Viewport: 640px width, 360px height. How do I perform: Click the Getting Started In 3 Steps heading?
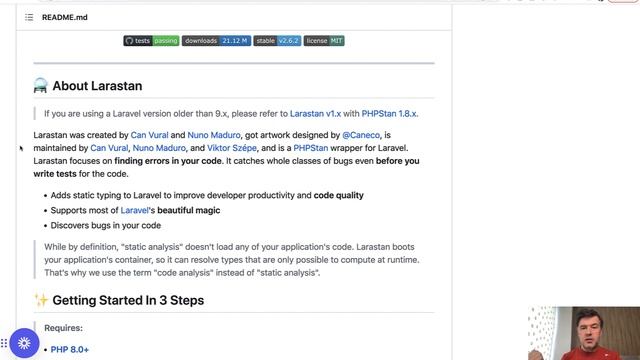click(128, 300)
